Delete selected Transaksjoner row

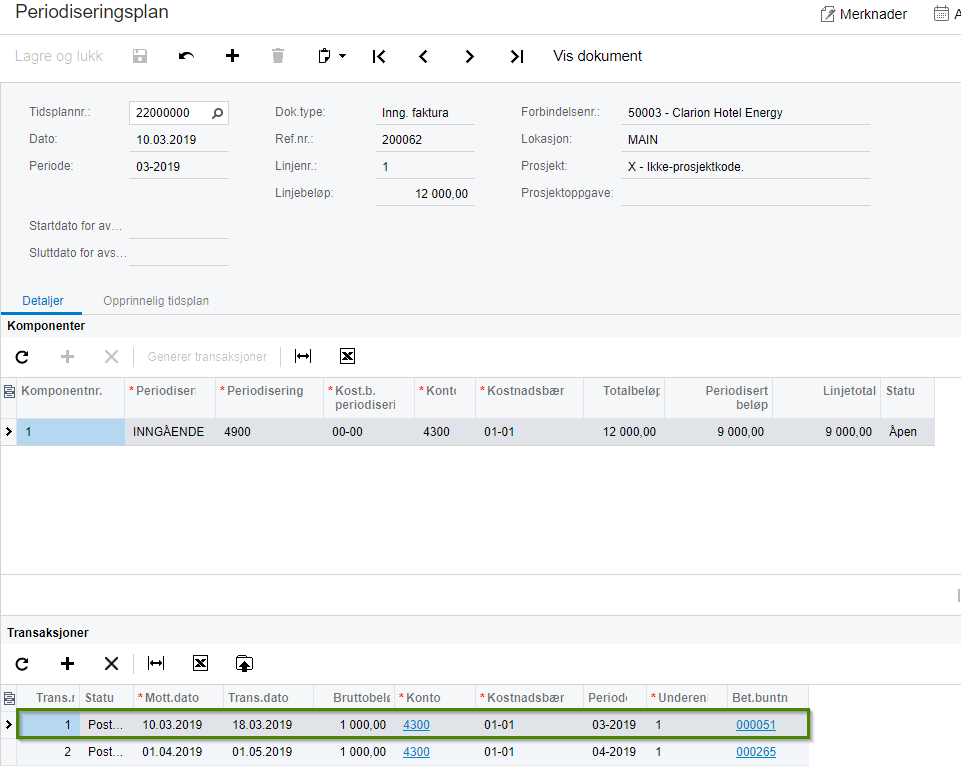111,663
